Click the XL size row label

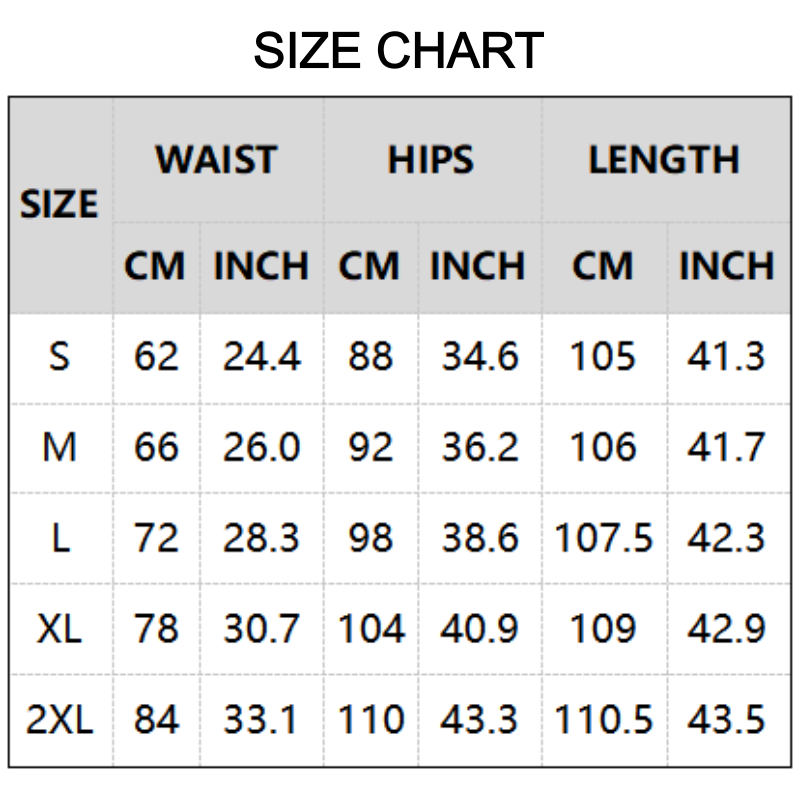pyautogui.click(x=59, y=629)
